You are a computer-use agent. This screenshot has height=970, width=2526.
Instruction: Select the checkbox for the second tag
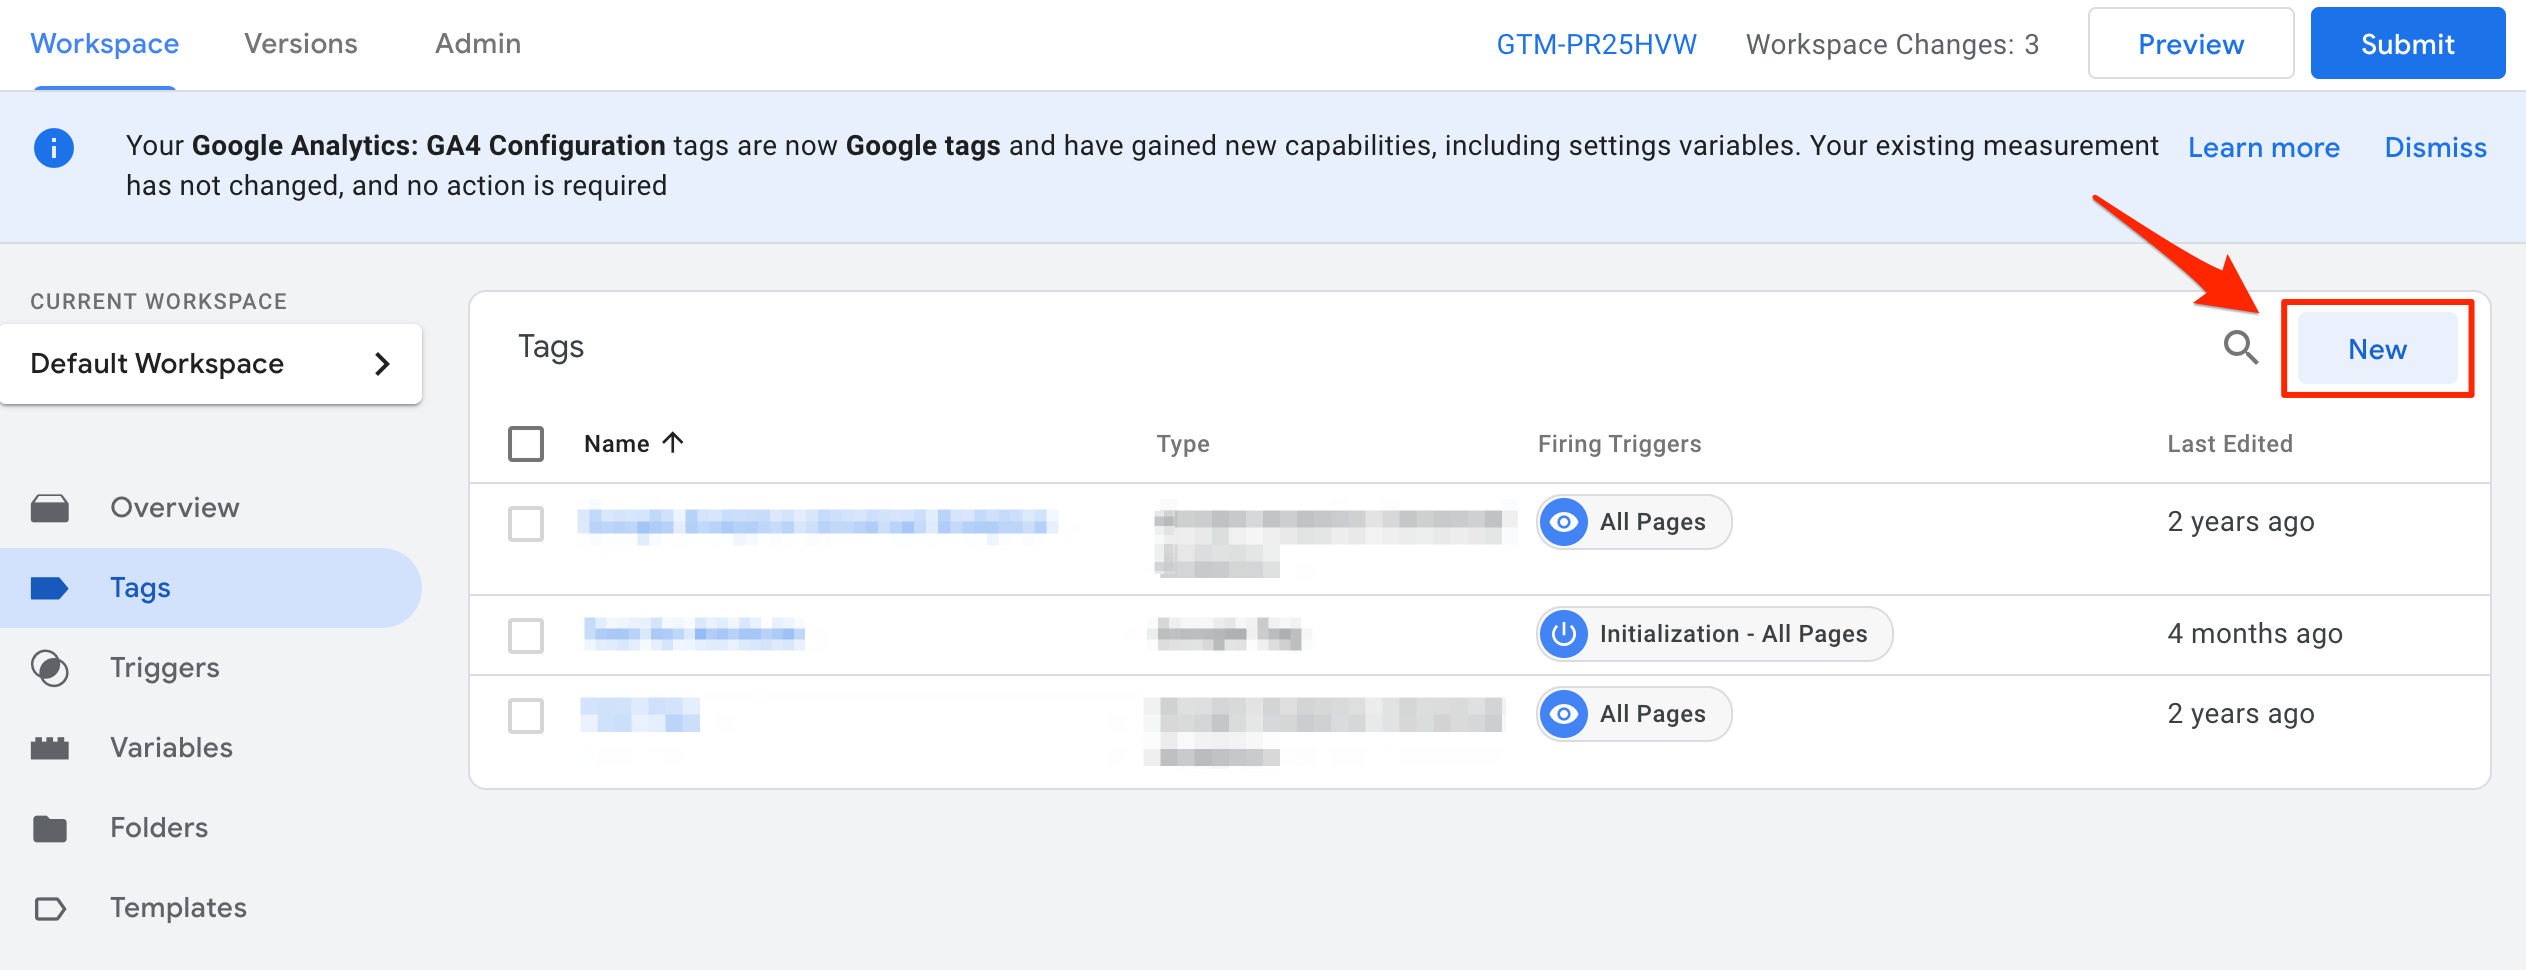point(526,635)
